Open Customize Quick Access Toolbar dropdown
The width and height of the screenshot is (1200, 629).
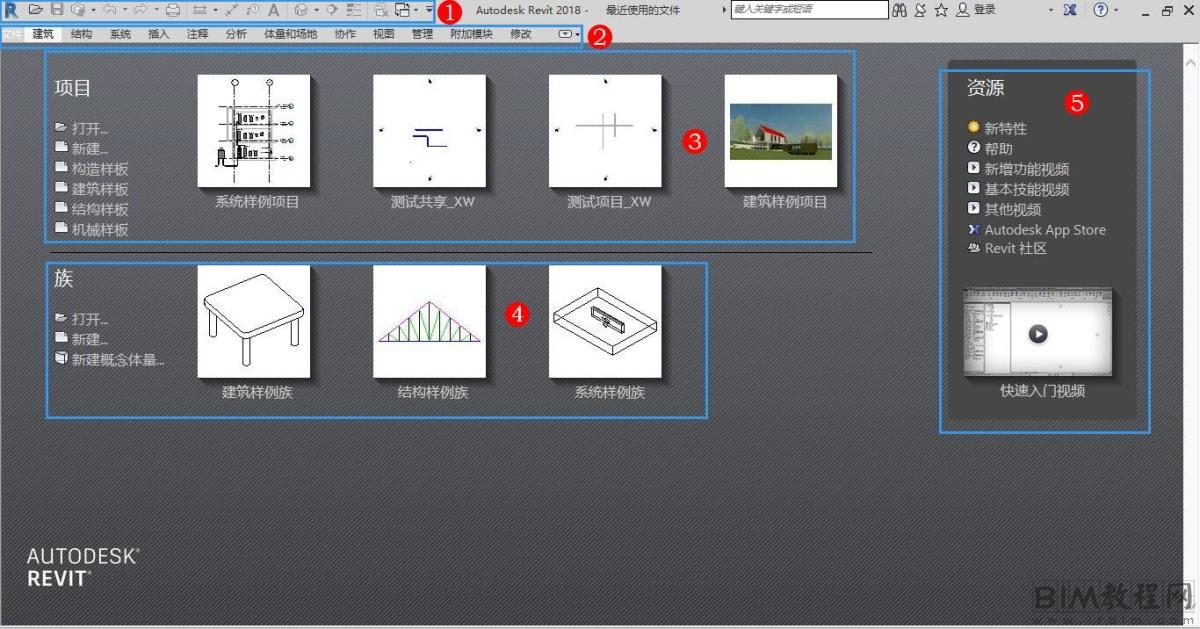[429, 9]
